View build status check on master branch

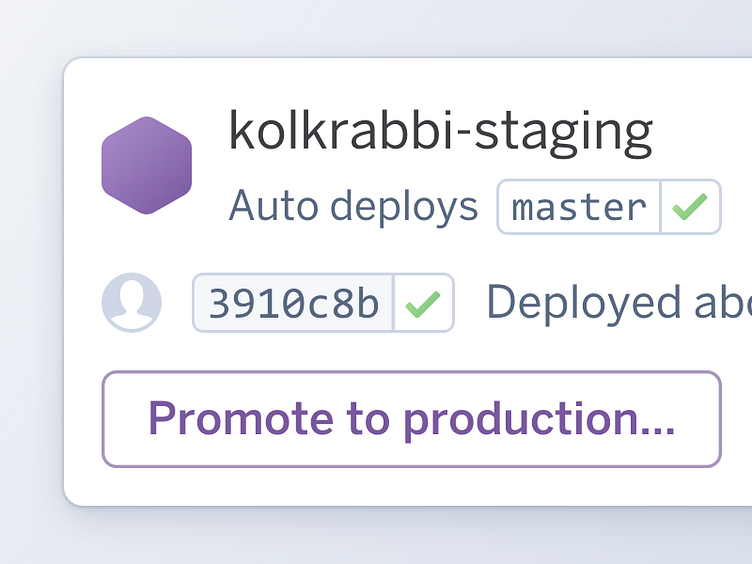pos(690,207)
